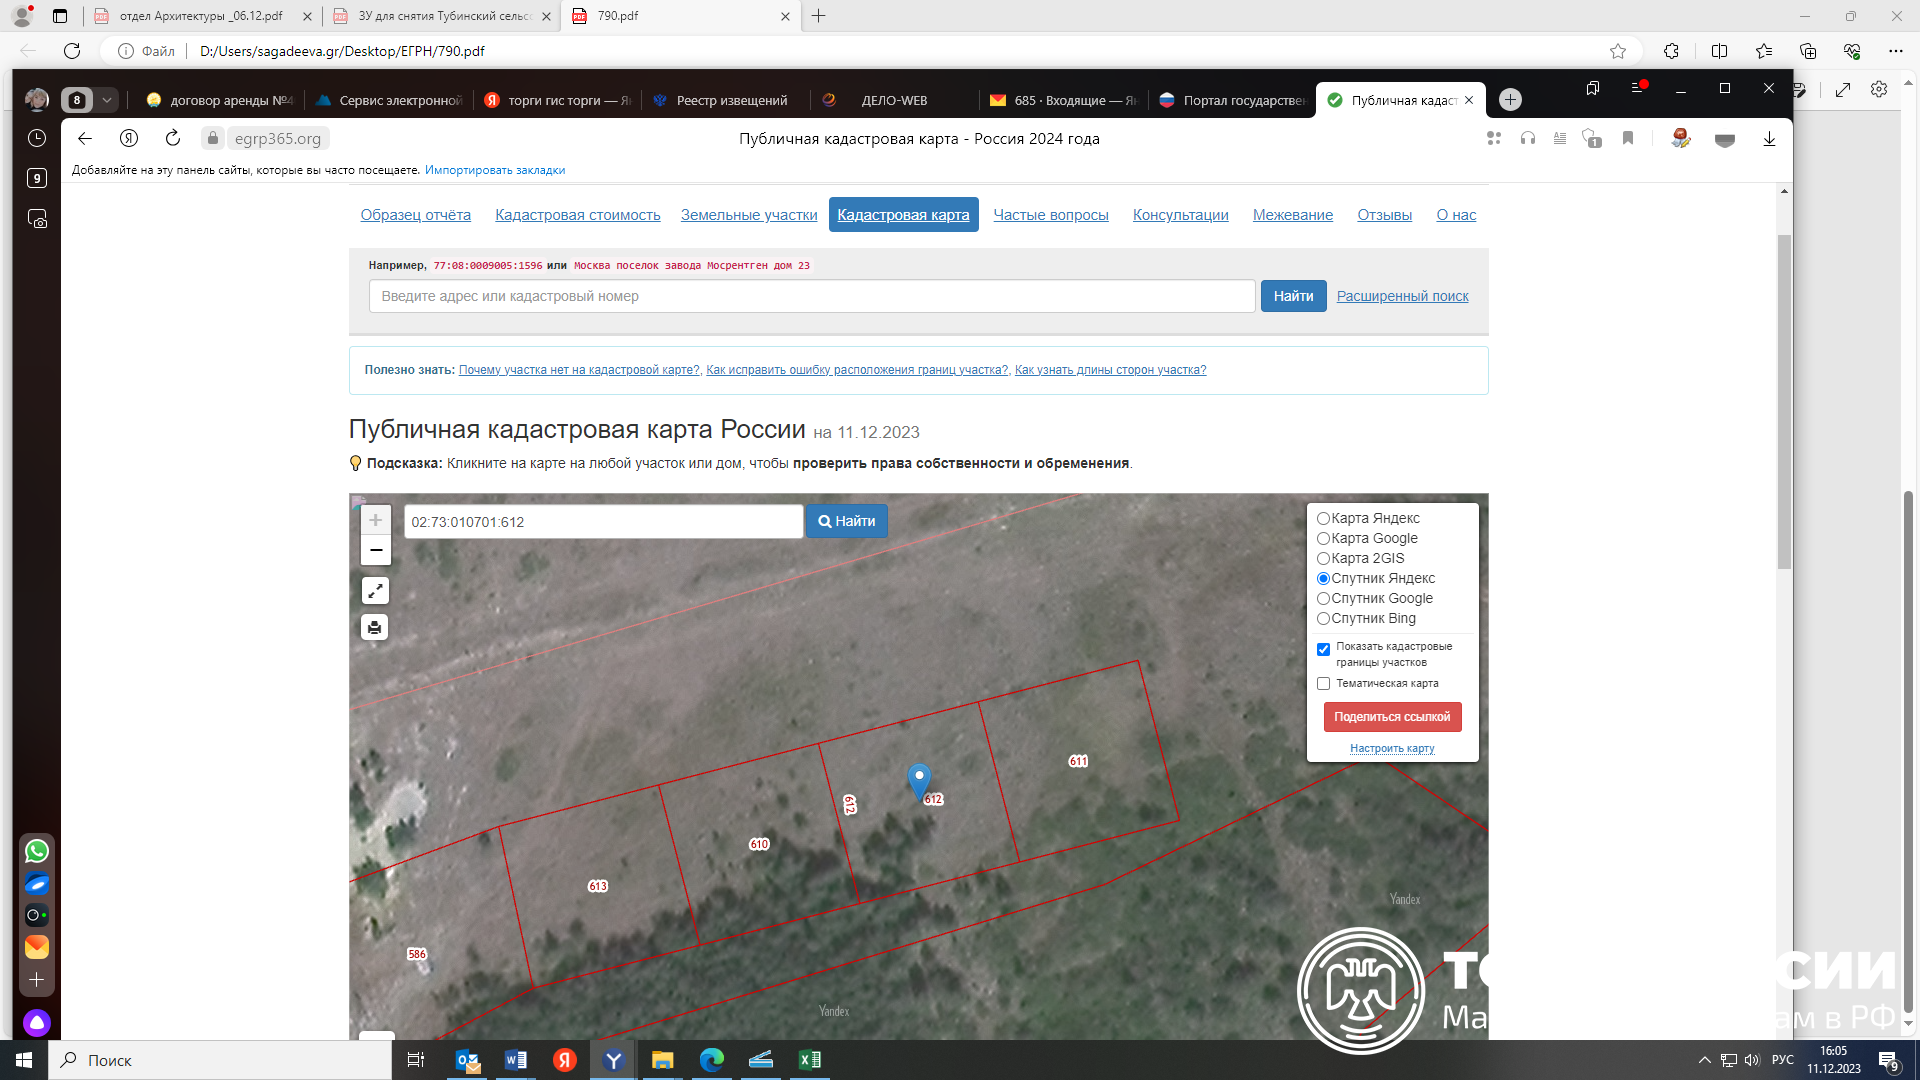This screenshot has width=1920, height=1080.
Task: Reload the egrp365.org page
Action: click(173, 138)
